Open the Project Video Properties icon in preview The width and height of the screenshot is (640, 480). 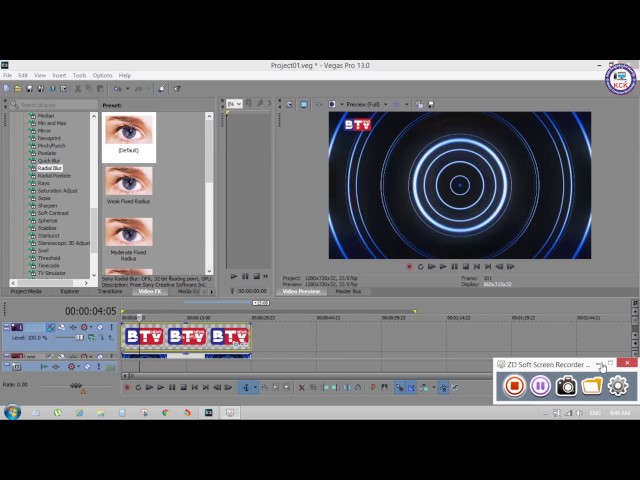click(x=289, y=104)
